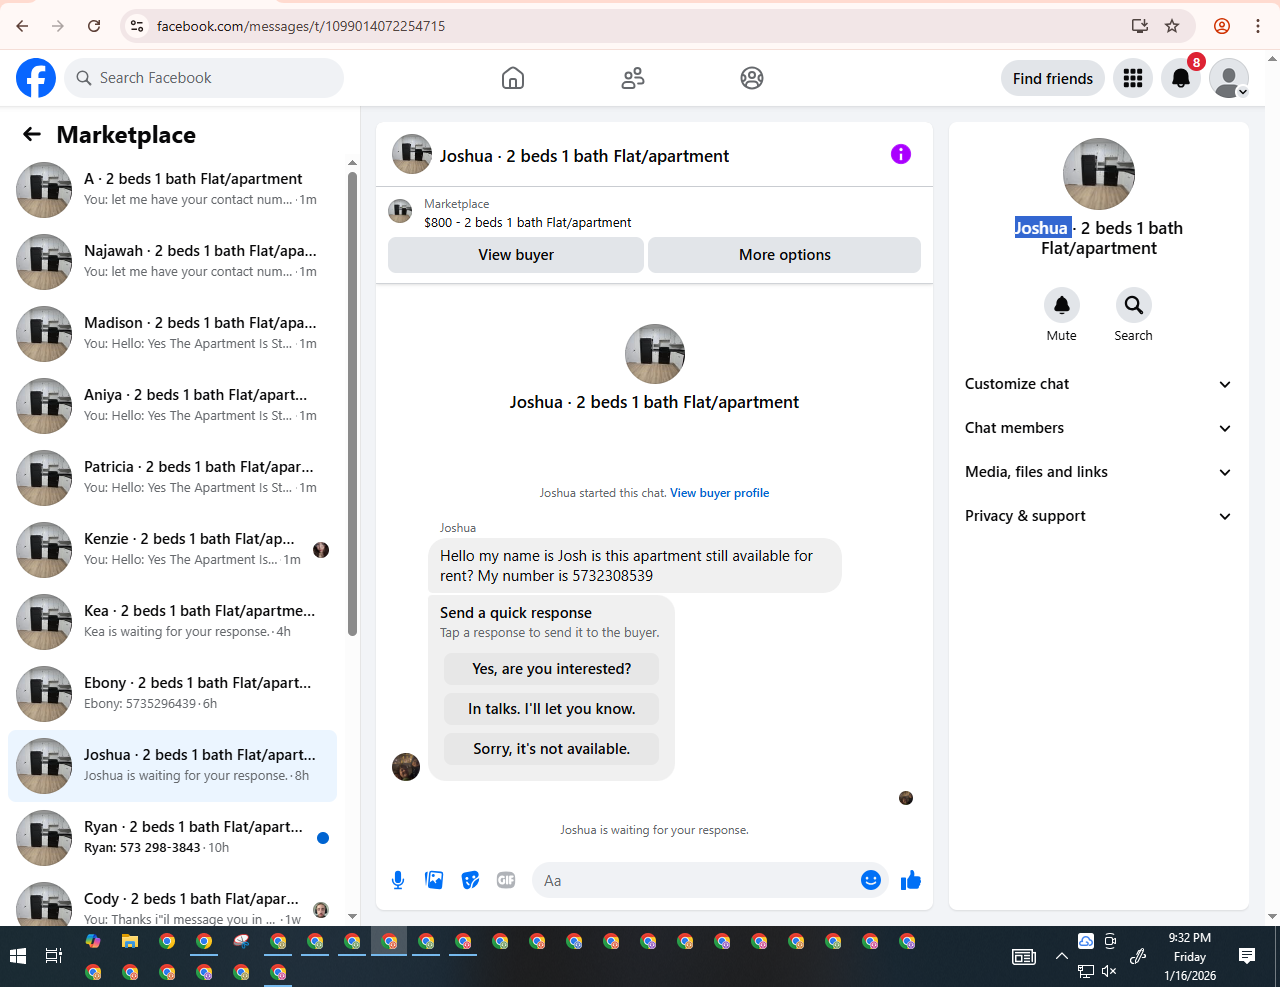Attach a file with the photo icon
The width and height of the screenshot is (1280, 987).
(434, 880)
